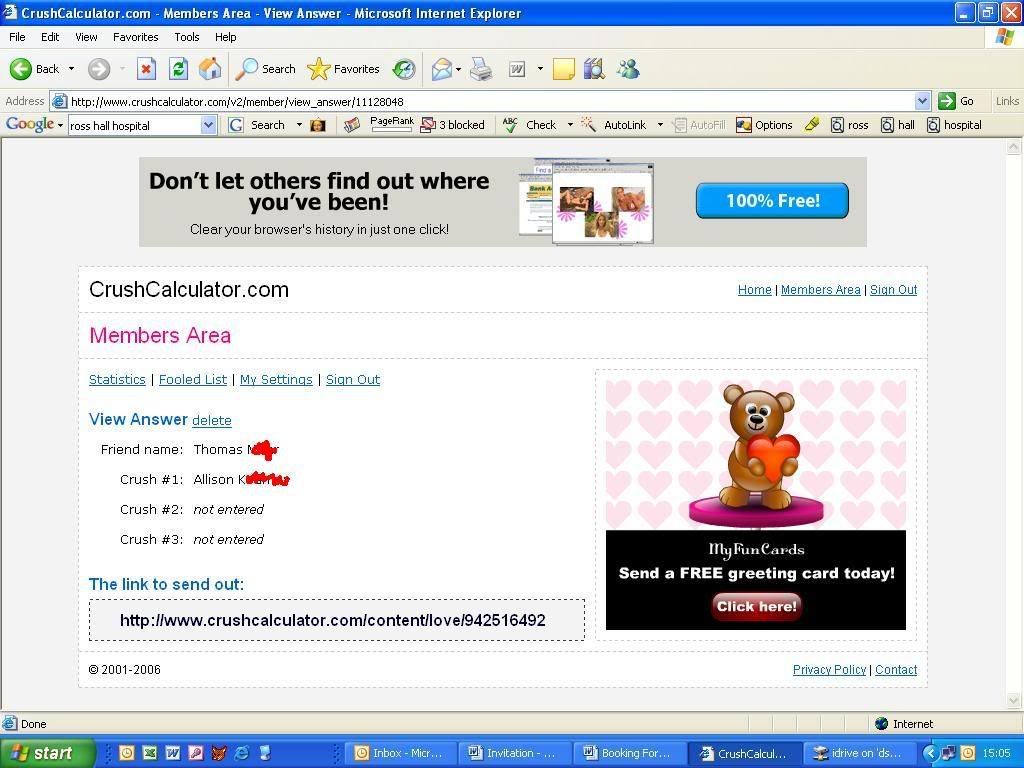The height and width of the screenshot is (768, 1024).
Task: Expand the Mail button dropdown arrow
Action: click(458, 69)
